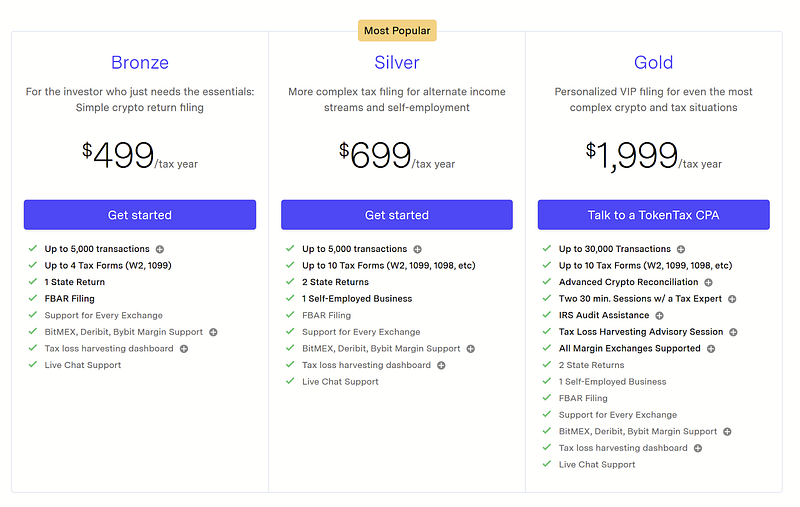Open plus icon next to Bronze BitMEX Margin Support
The height and width of the screenshot is (507, 800).
pos(213,332)
